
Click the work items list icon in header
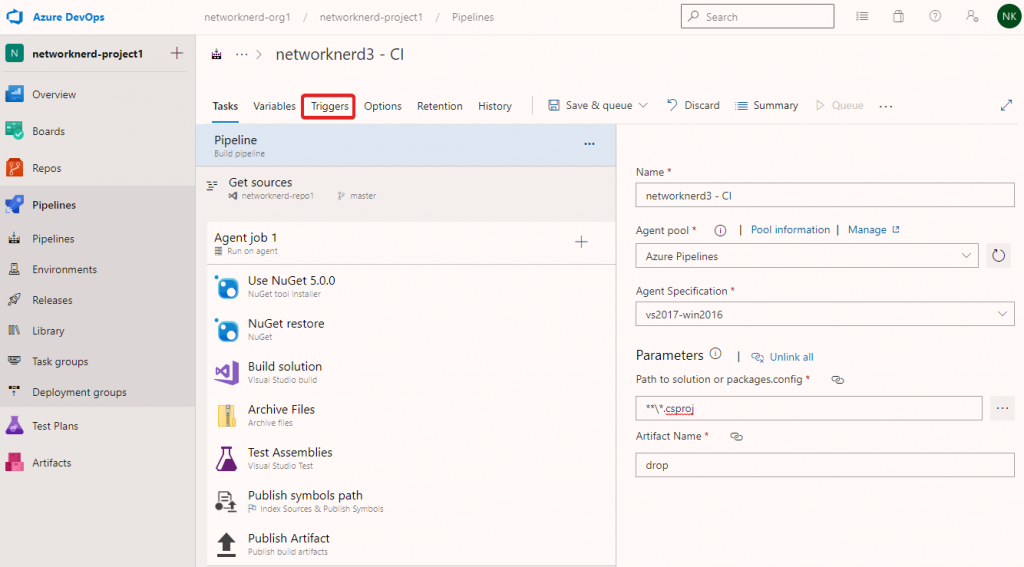click(862, 16)
